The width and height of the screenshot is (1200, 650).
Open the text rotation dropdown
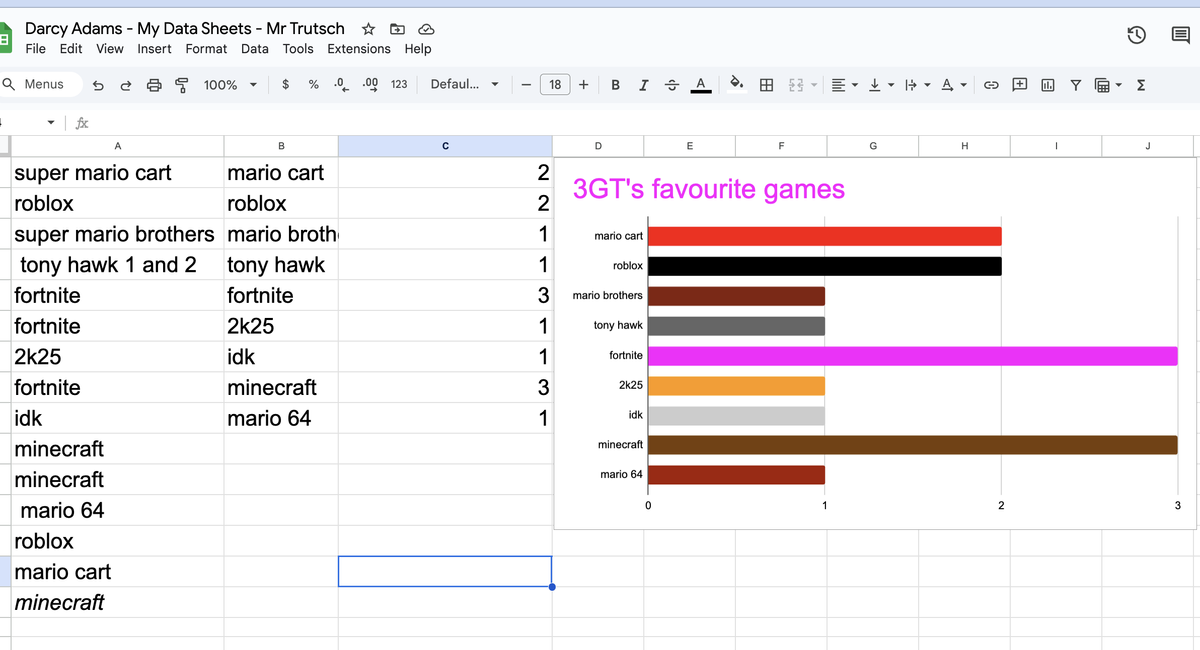954,85
